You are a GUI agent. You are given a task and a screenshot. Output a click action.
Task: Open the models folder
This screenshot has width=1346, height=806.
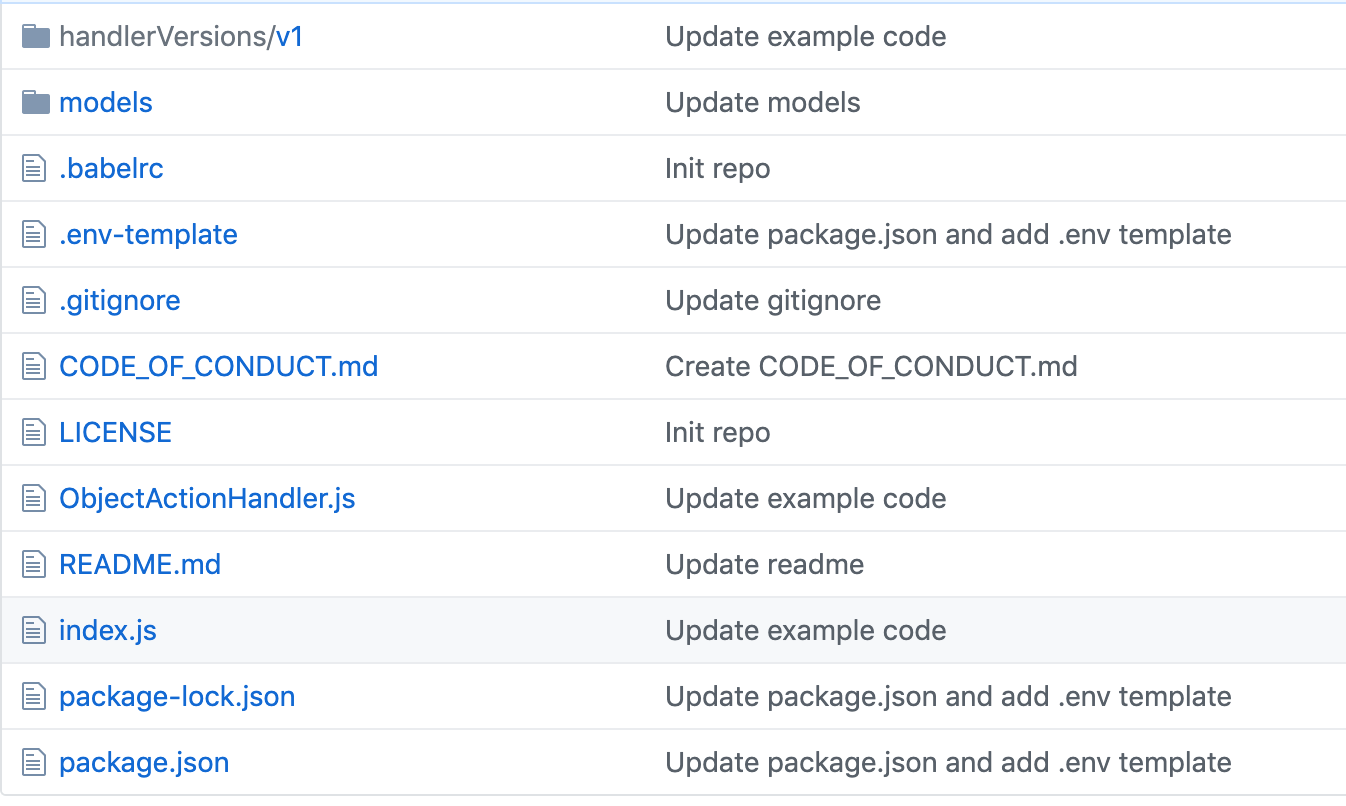pos(106,102)
